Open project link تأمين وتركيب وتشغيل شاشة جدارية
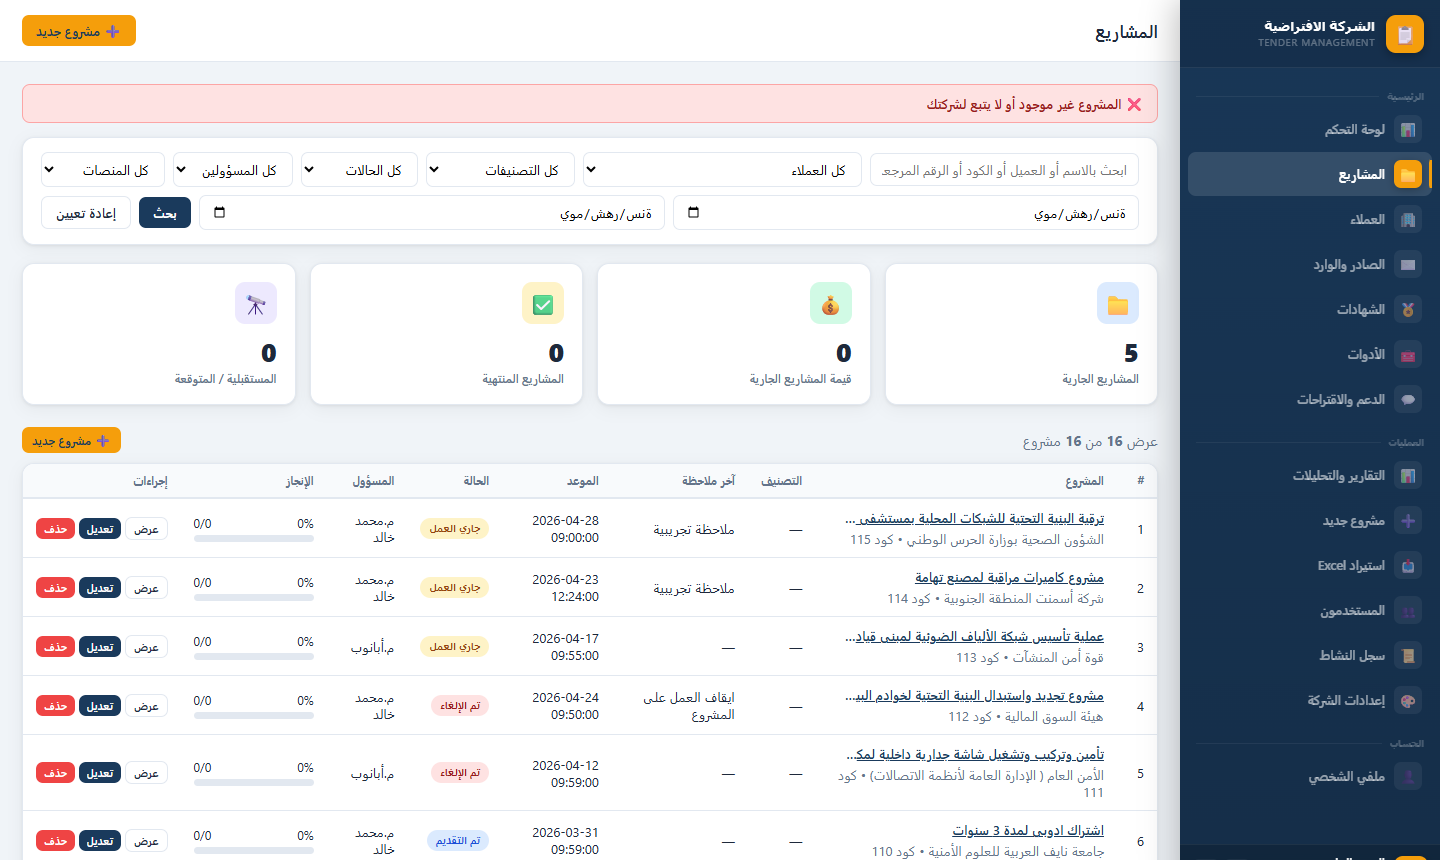The width and height of the screenshot is (1440, 860). click(975, 755)
